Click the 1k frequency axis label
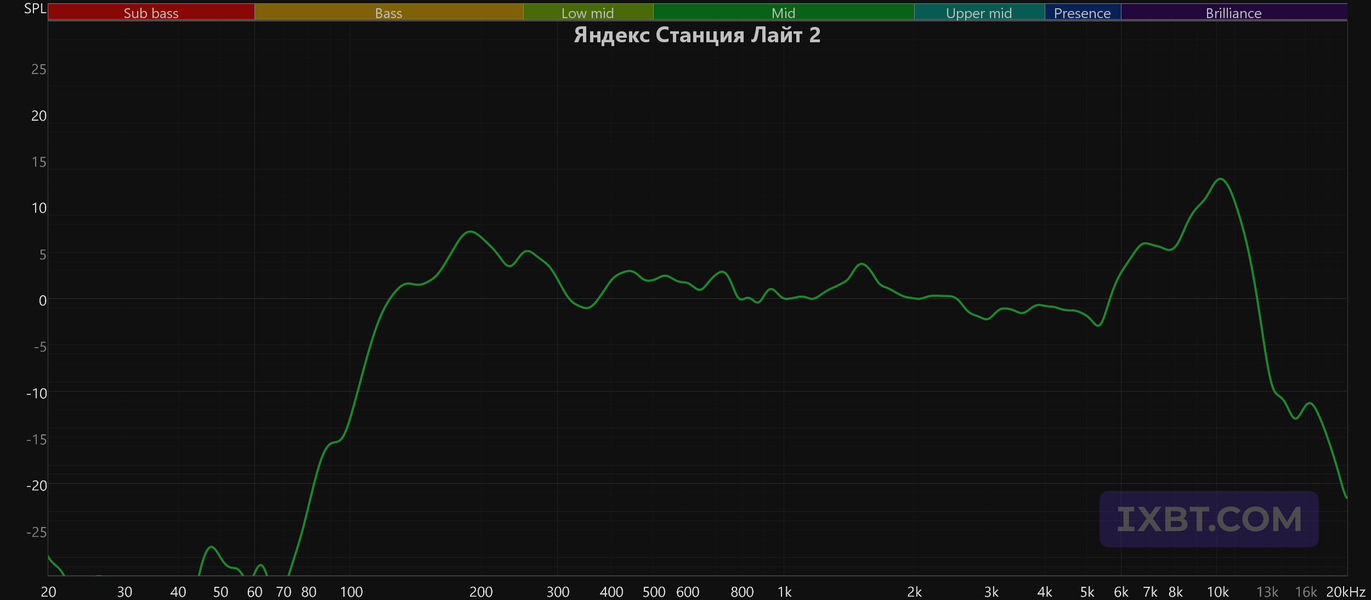 click(785, 591)
